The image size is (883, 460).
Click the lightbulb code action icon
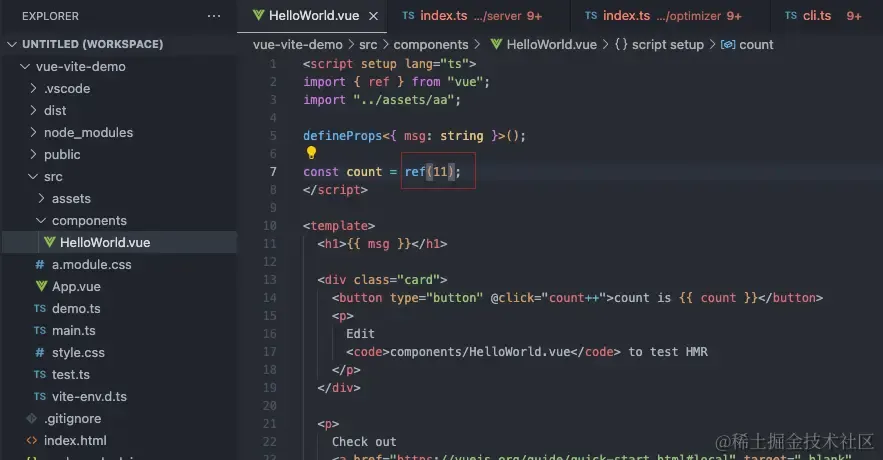pyautogui.click(x=311, y=153)
